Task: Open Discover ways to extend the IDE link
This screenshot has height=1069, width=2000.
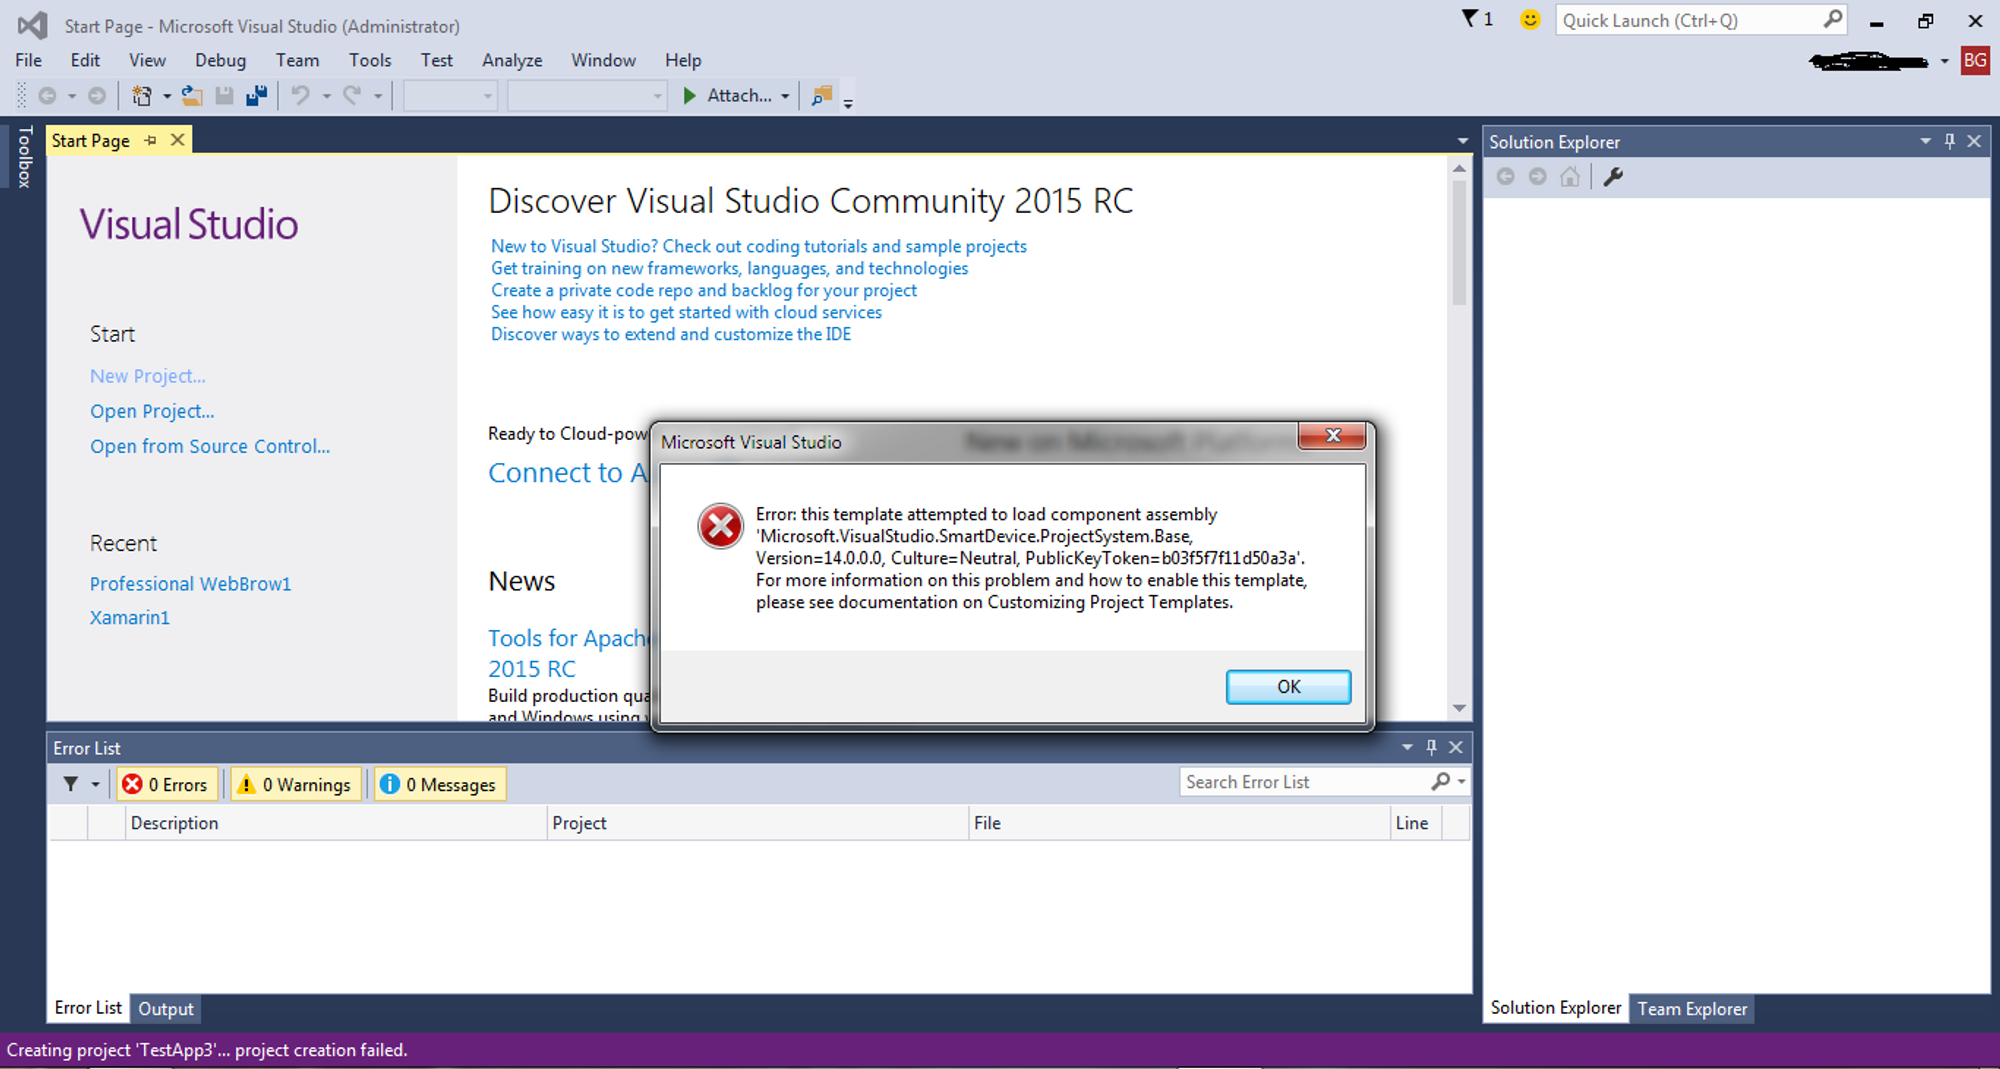Action: pyautogui.click(x=671, y=334)
